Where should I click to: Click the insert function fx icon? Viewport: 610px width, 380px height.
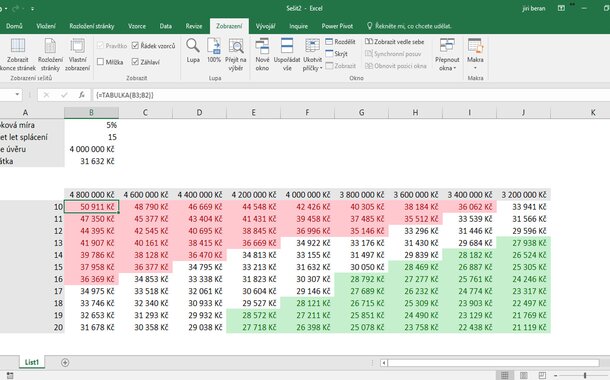[81, 95]
